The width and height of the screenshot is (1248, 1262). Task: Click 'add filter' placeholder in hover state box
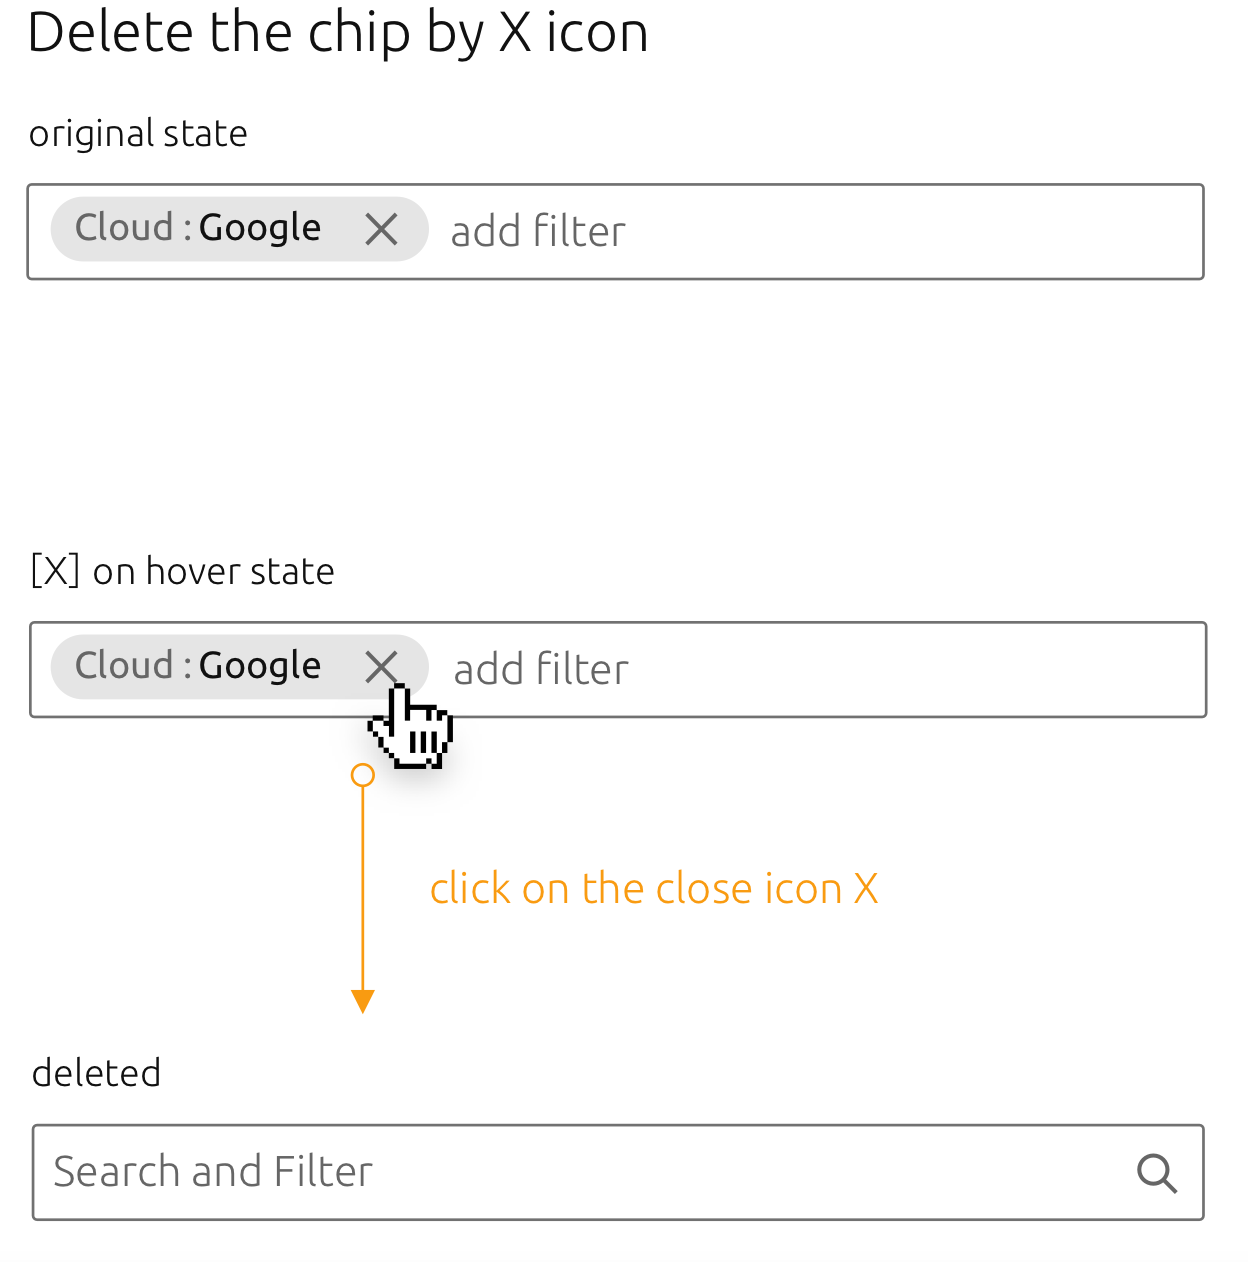541,670
